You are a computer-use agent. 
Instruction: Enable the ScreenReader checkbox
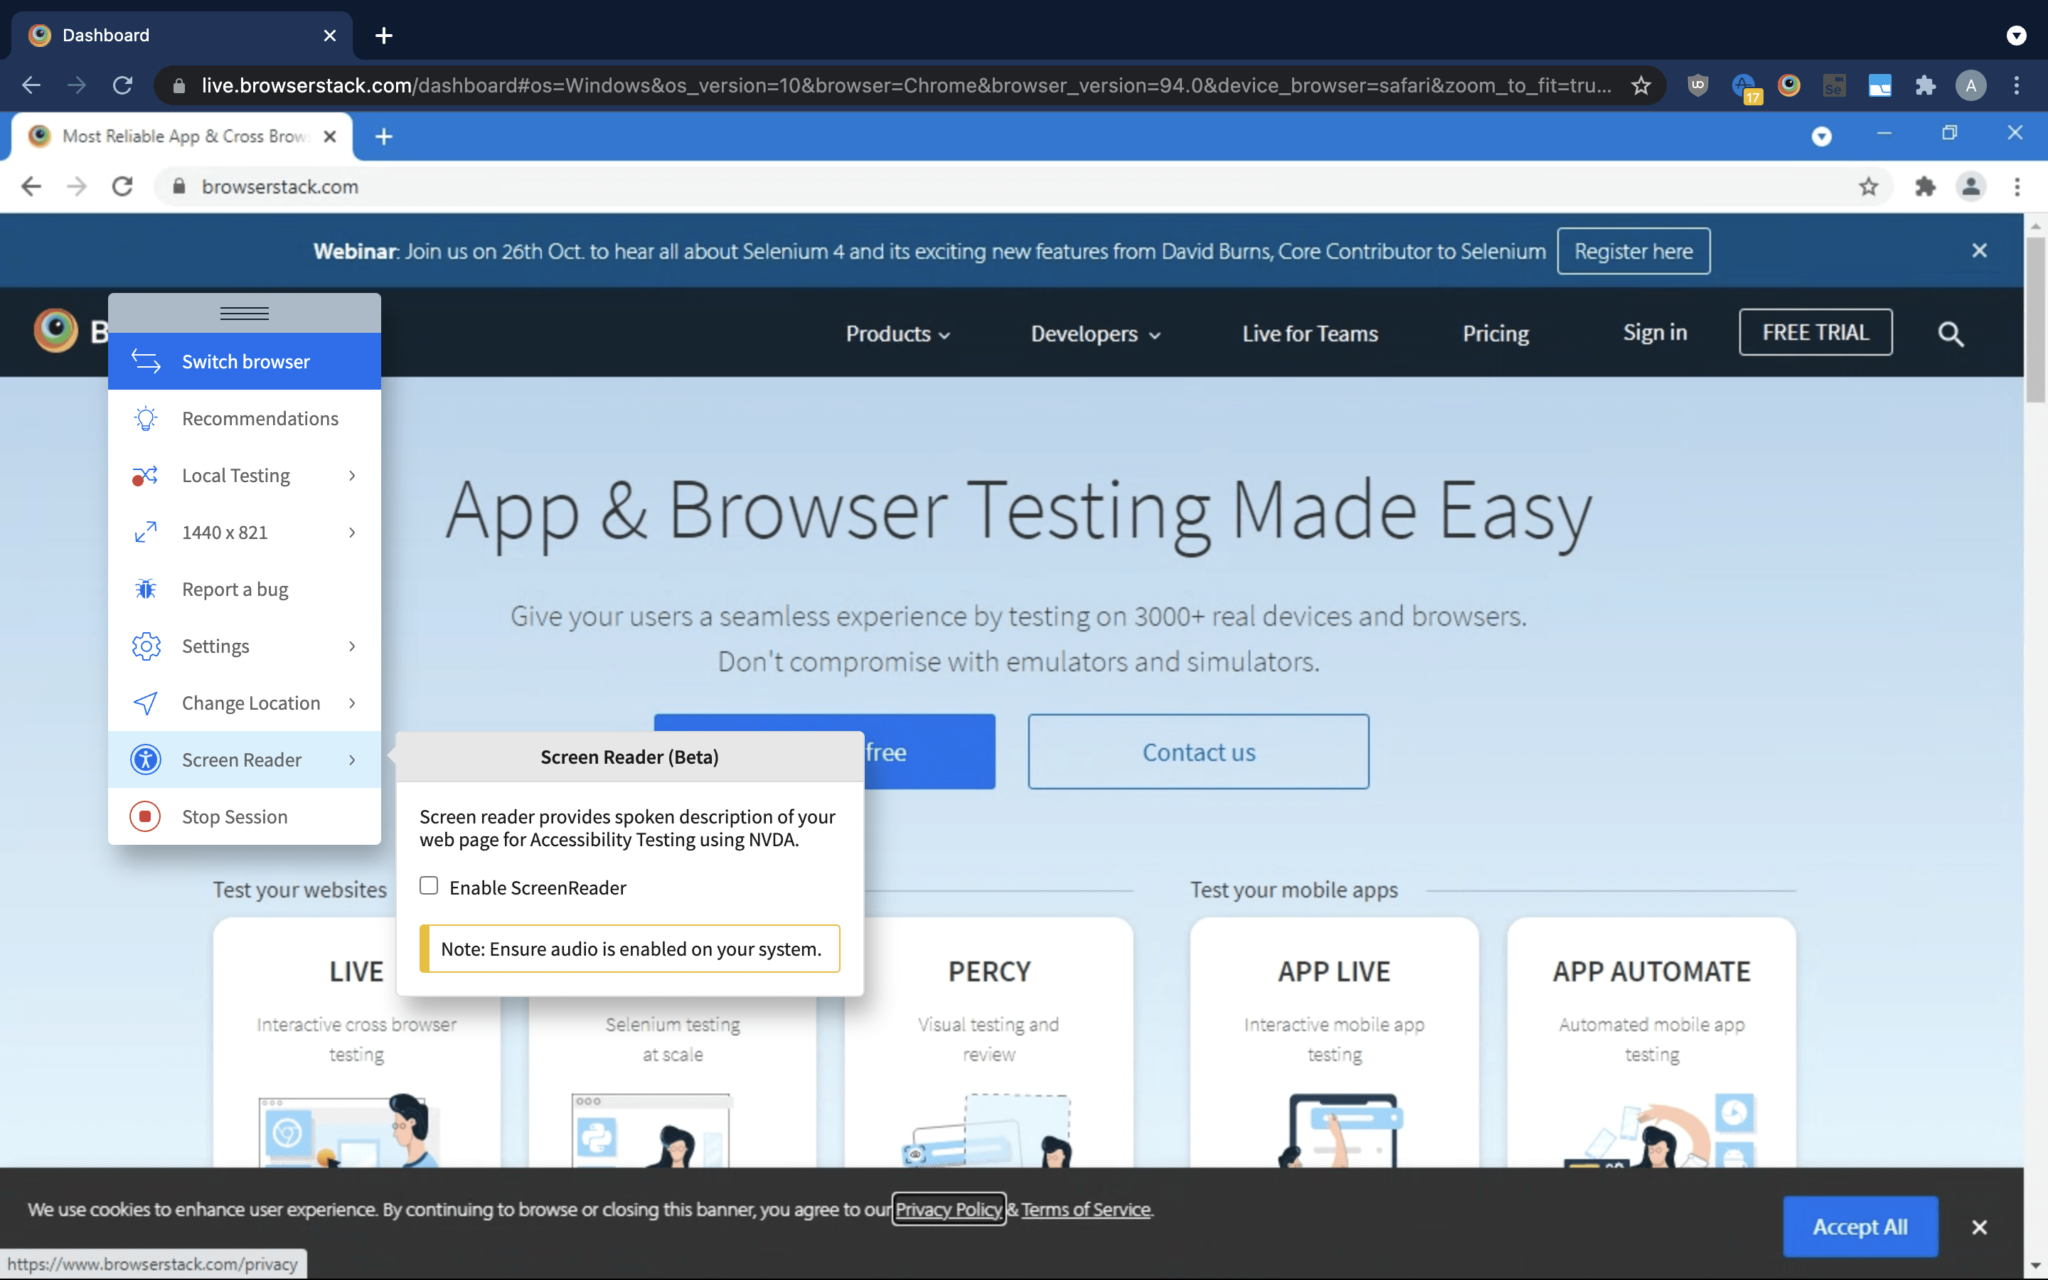[429, 885]
